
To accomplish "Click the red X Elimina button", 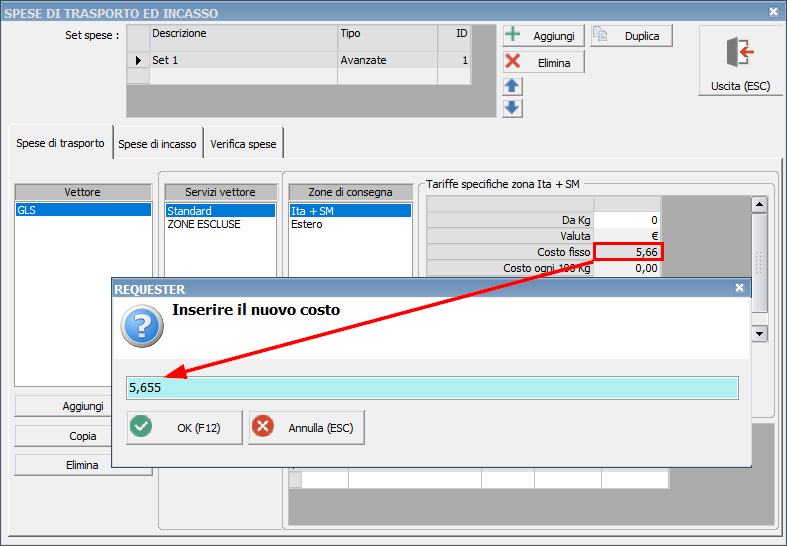I will (x=544, y=62).
